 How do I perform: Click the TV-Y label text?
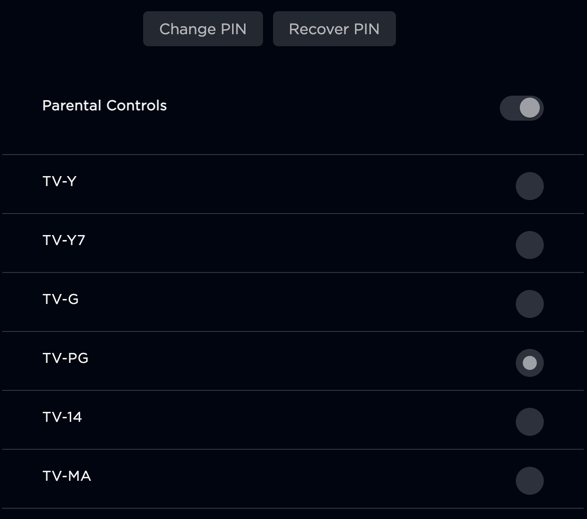click(x=60, y=181)
